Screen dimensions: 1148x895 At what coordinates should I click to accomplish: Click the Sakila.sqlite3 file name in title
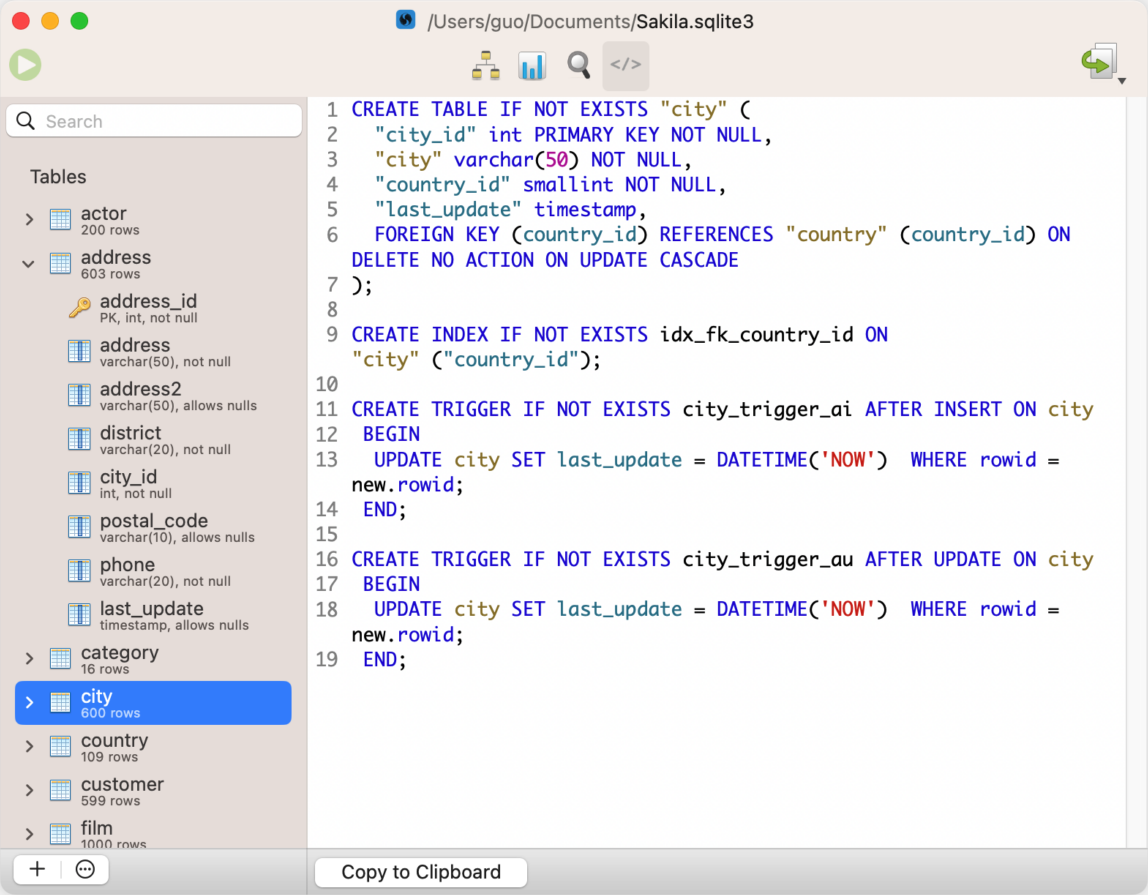695,21
